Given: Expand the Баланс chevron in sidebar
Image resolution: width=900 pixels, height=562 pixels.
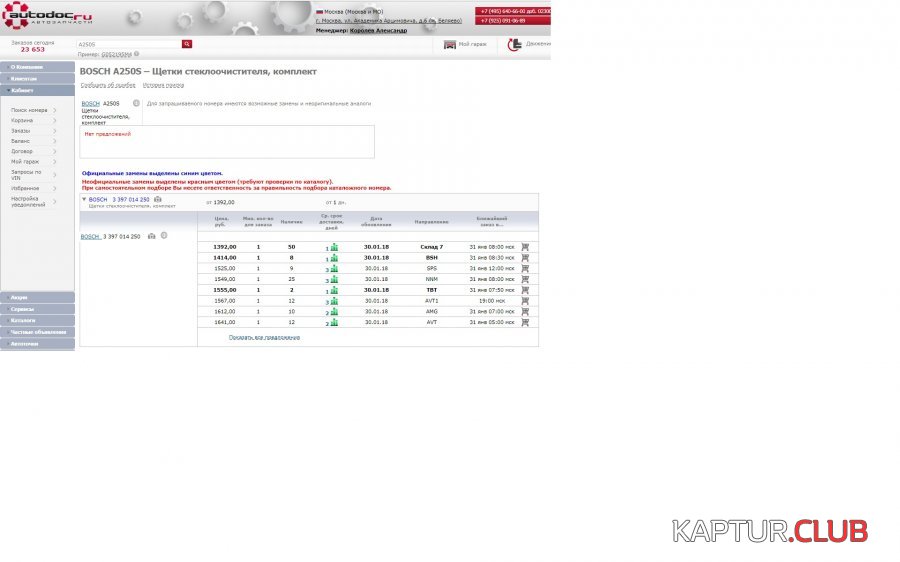Looking at the screenshot, I should (55, 141).
